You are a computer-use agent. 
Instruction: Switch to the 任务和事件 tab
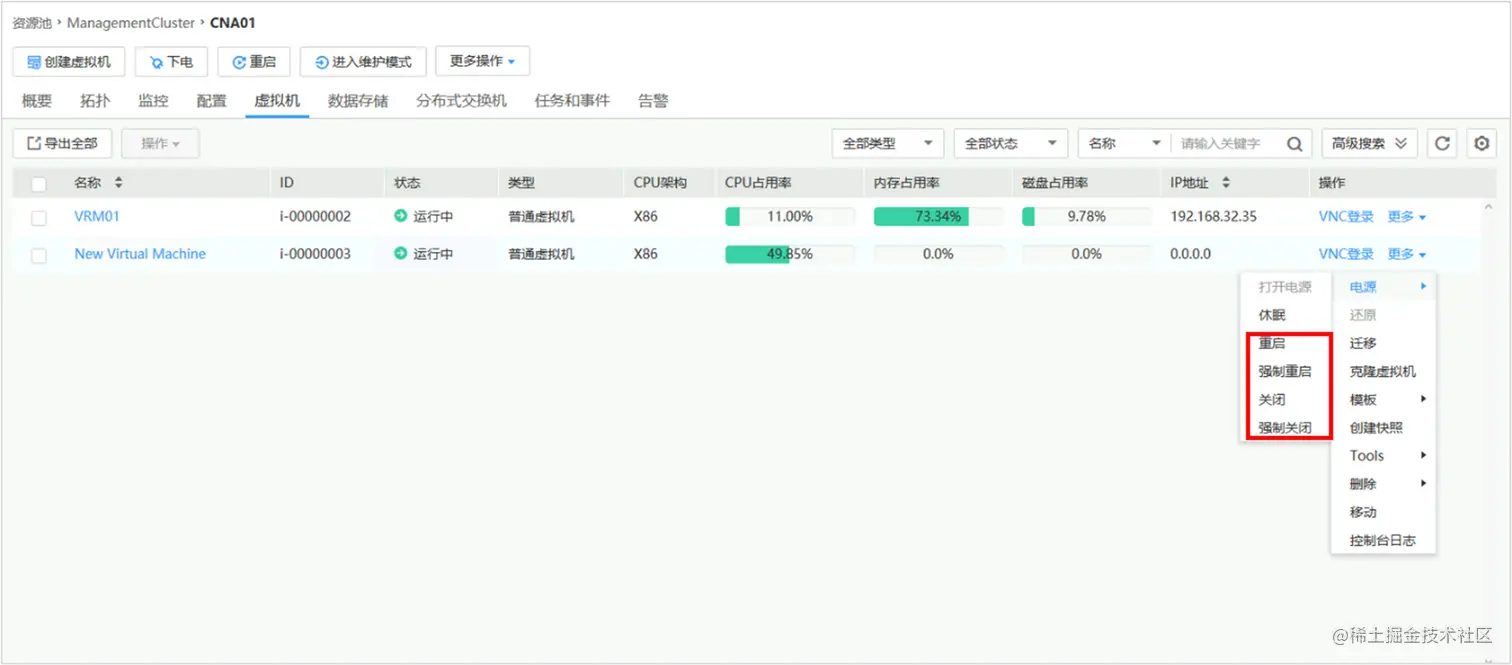click(x=572, y=100)
